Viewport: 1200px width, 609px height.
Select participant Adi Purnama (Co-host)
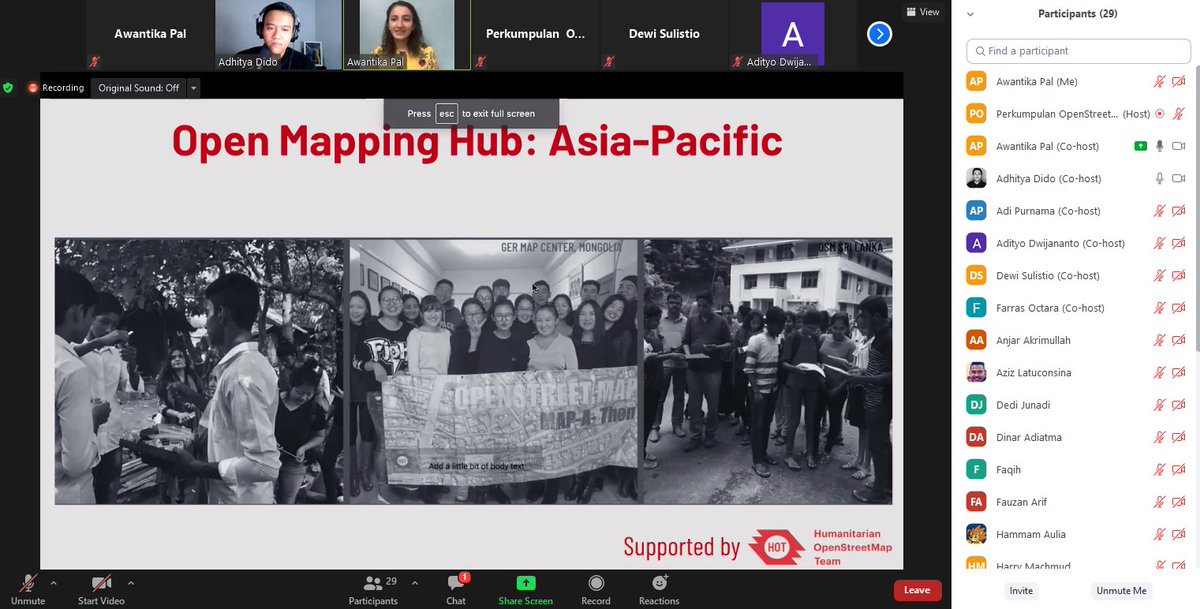coord(1076,211)
